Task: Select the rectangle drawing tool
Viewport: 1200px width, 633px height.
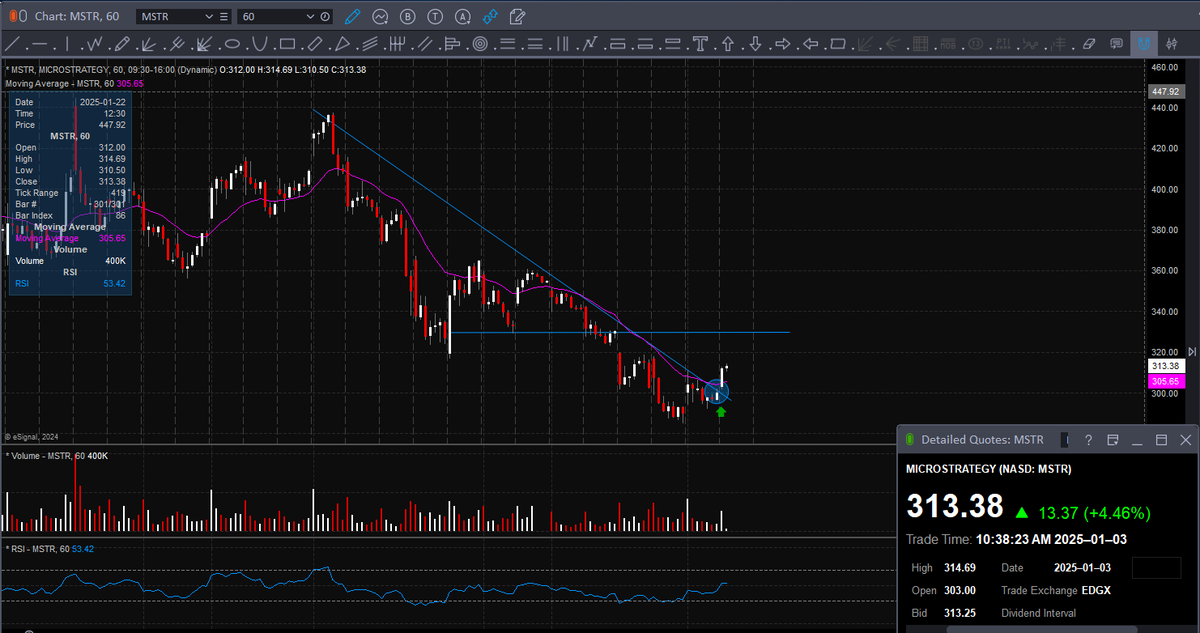Action: (287, 44)
